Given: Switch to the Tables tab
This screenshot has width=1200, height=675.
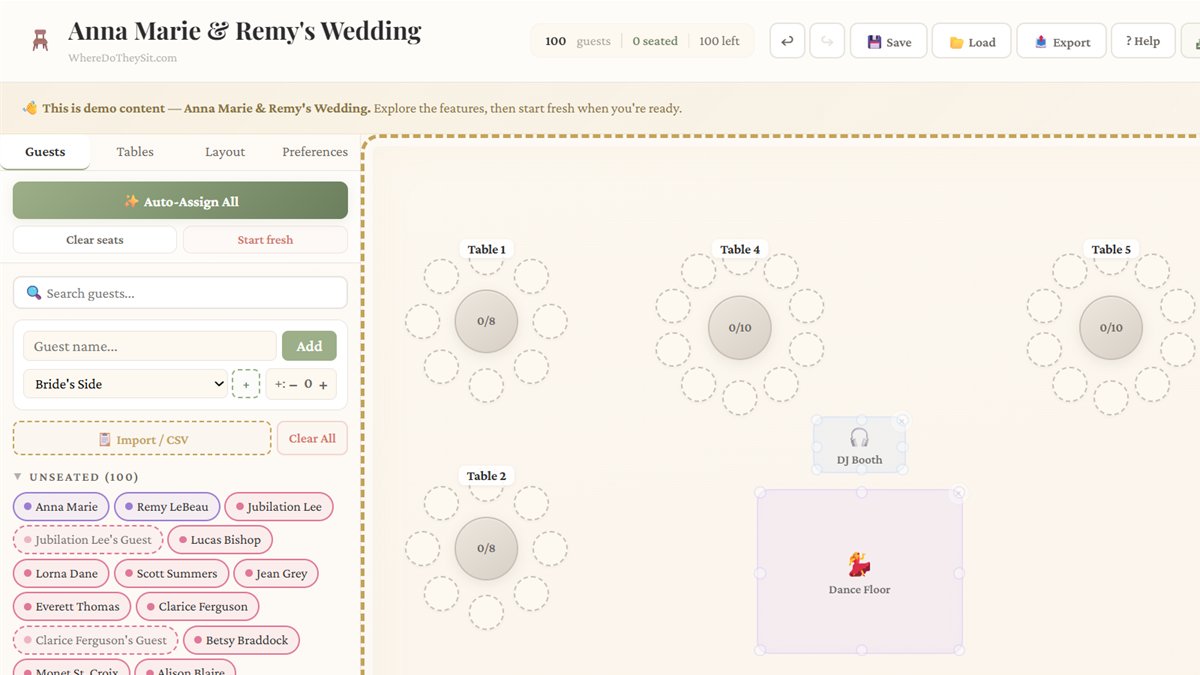Looking at the screenshot, I should tap(135, 152).
